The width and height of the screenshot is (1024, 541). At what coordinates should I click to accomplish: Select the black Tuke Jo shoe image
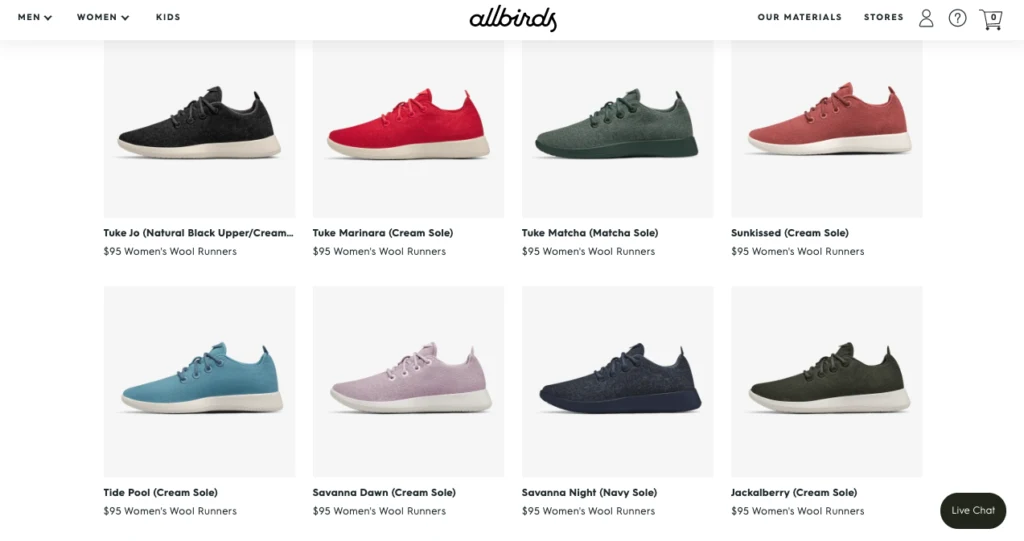pyautogui.click(x=199, y=129)
